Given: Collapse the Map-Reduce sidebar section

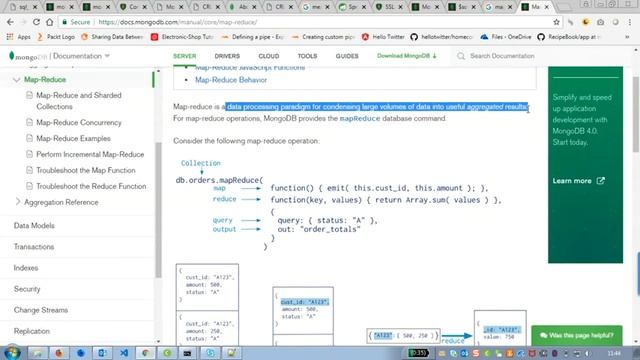Looking at the screenshot, I should click(x=16, y=80).
